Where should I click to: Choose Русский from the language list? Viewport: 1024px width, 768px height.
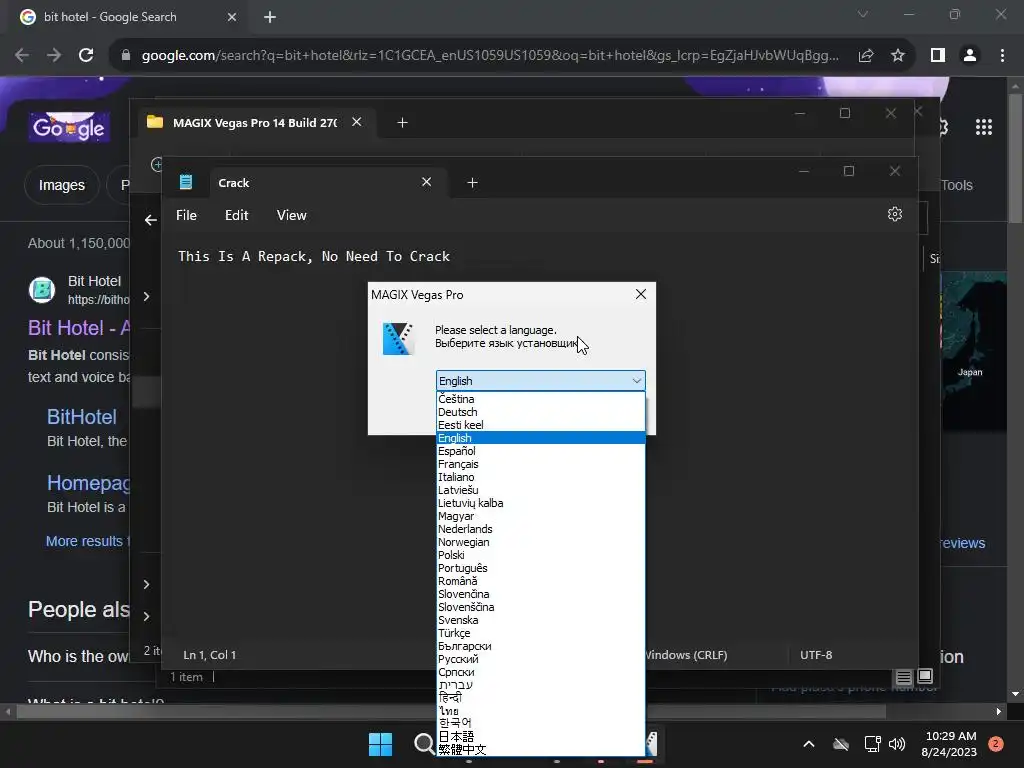(x=541, y=659)
